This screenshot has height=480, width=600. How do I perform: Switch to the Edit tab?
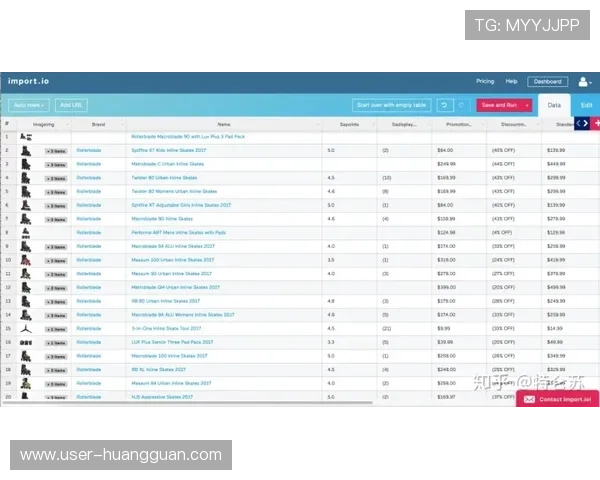point(586,105)
